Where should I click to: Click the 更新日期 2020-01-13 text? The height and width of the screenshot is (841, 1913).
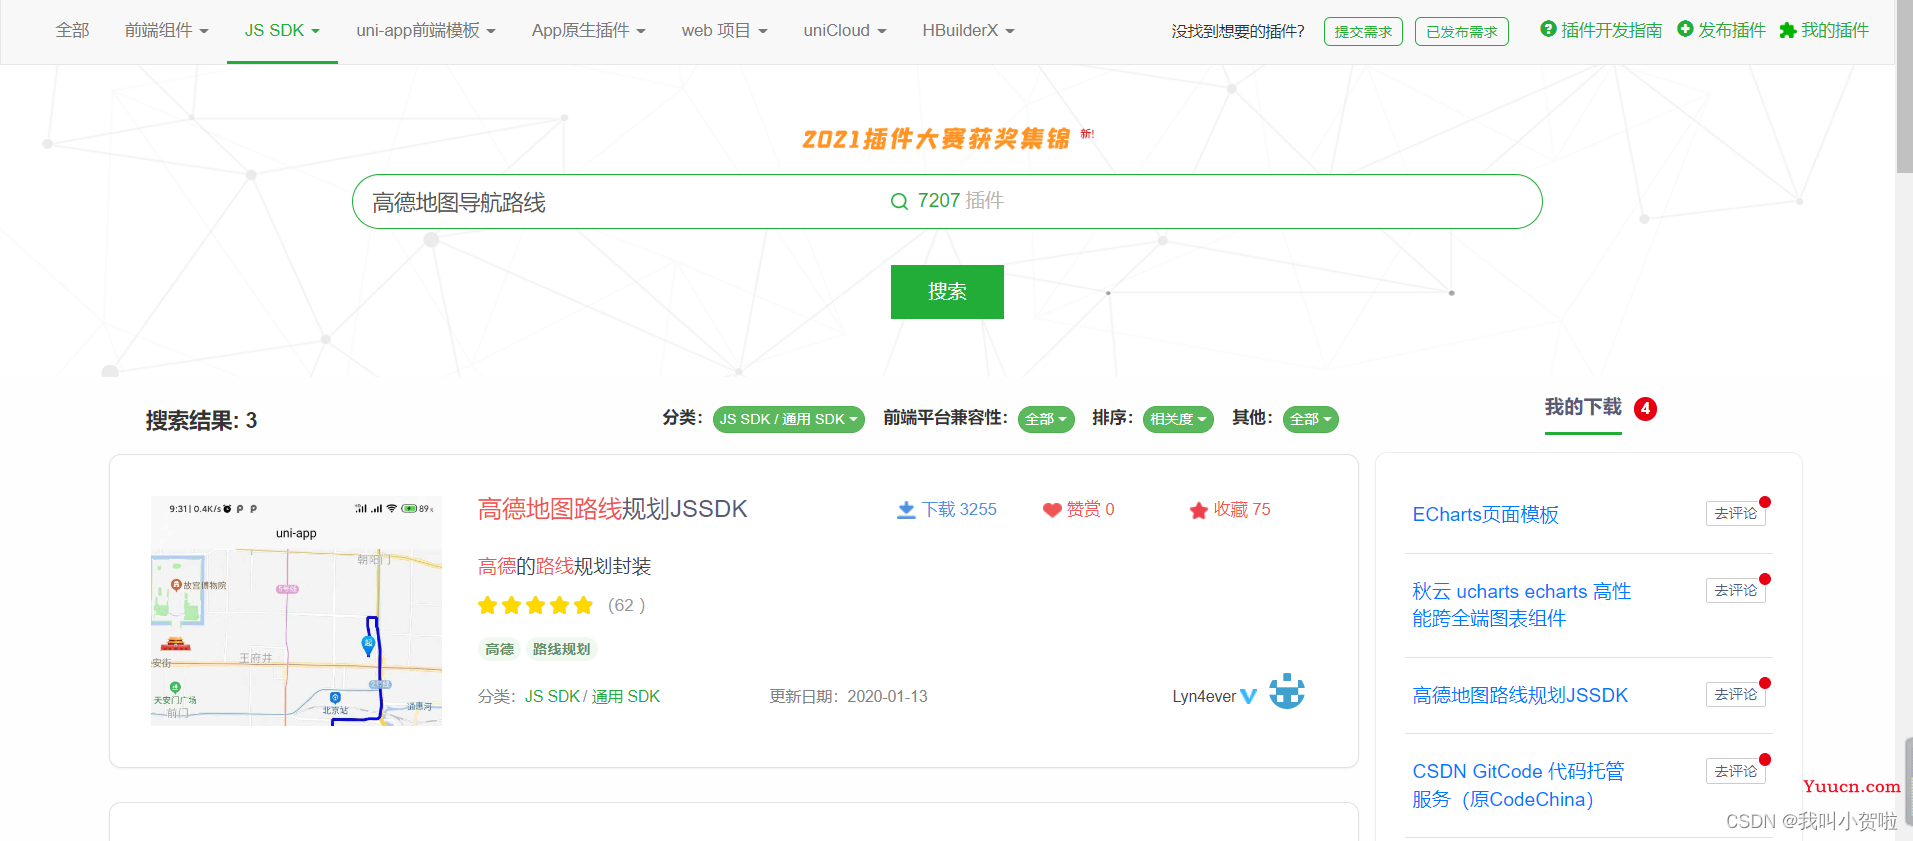click(x=848, y=696)
